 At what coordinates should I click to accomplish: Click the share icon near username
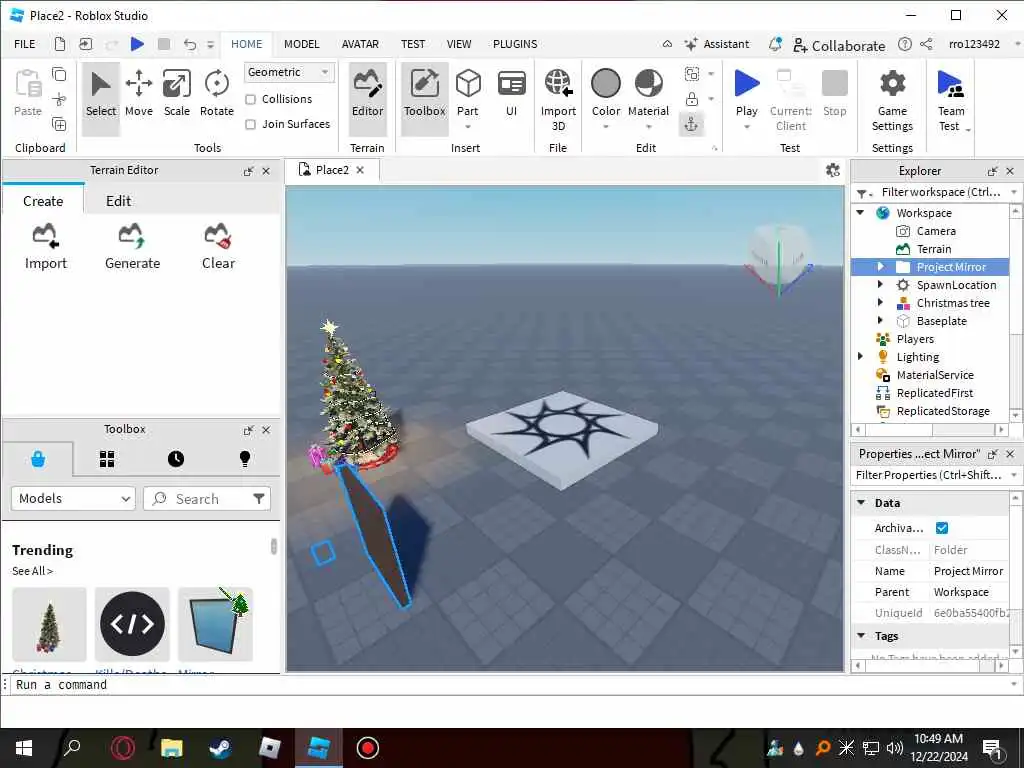click(926, 44)
